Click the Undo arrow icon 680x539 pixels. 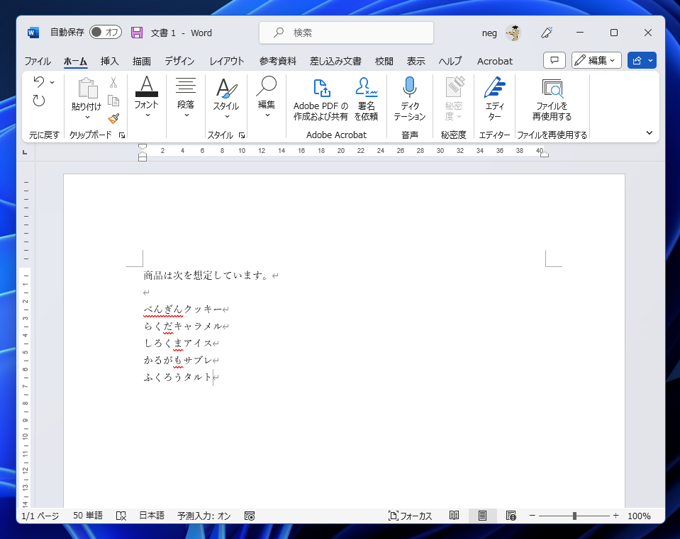point(39,82)
